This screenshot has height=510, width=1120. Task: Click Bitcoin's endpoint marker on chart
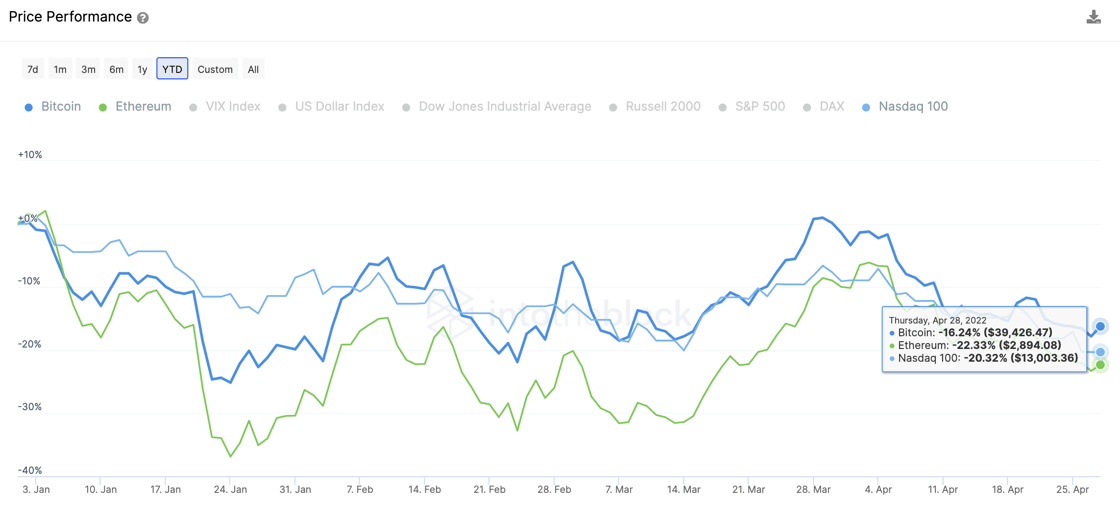tap(1100, 326)
